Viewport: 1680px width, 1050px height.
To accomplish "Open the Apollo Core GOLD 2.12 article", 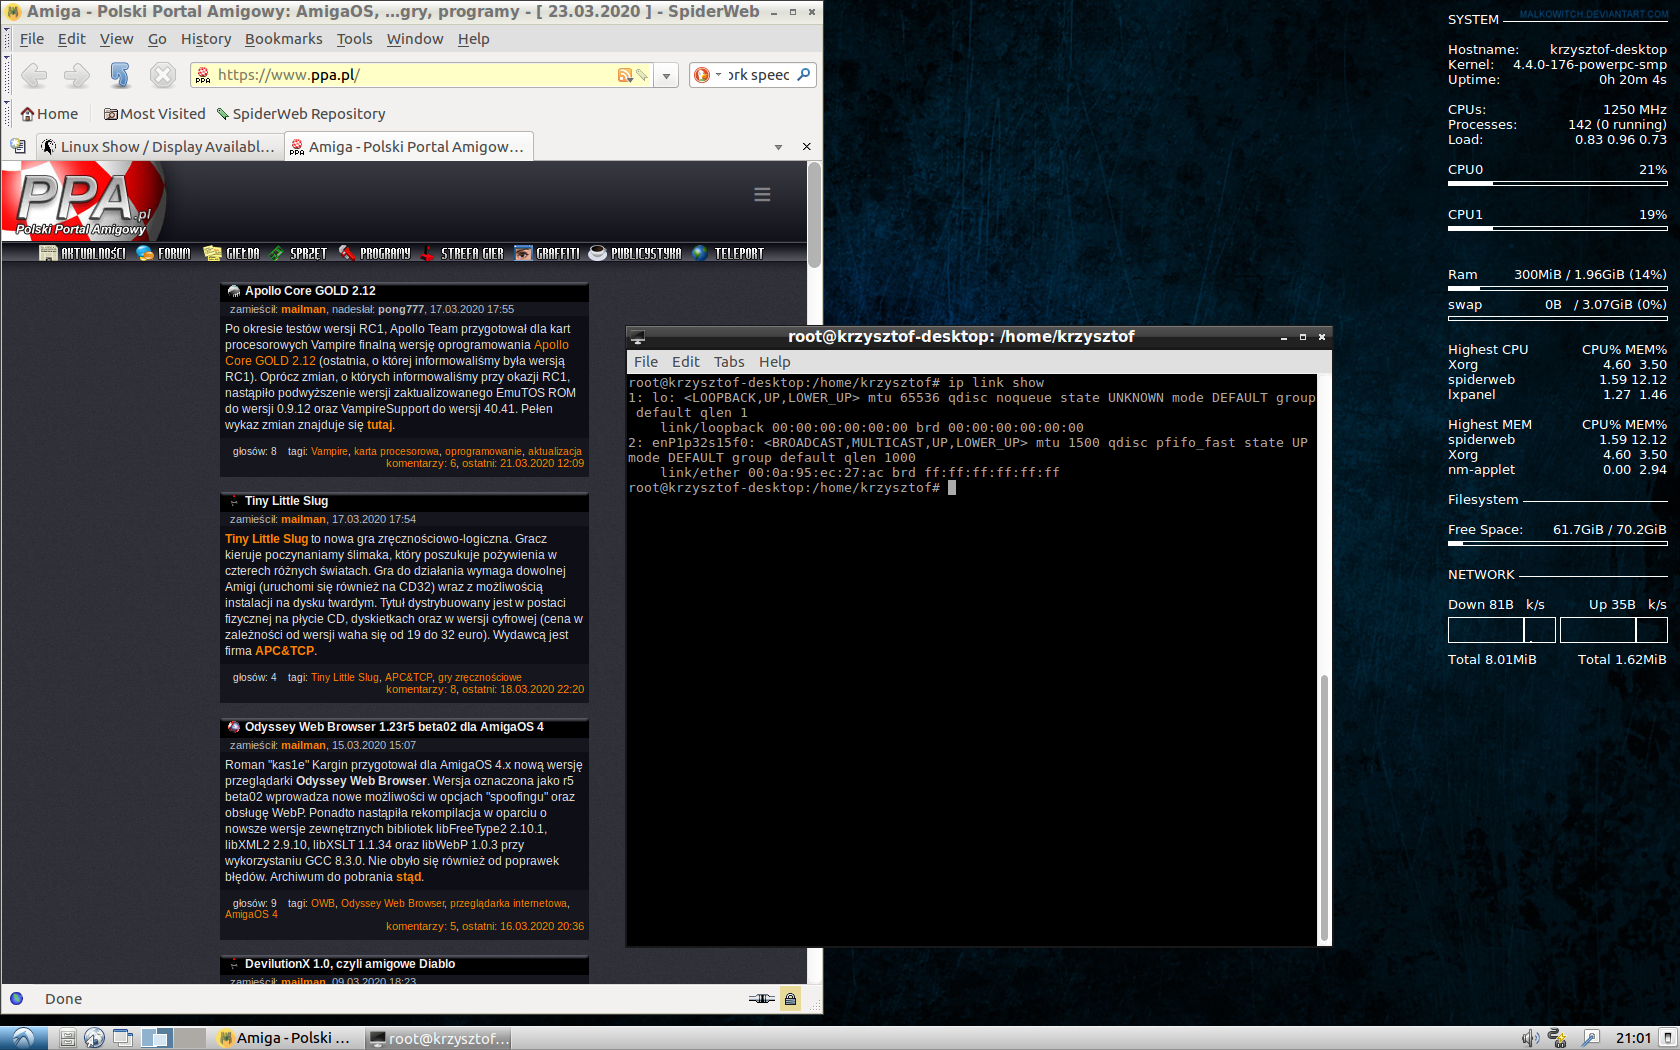I will tap(310, 291).
